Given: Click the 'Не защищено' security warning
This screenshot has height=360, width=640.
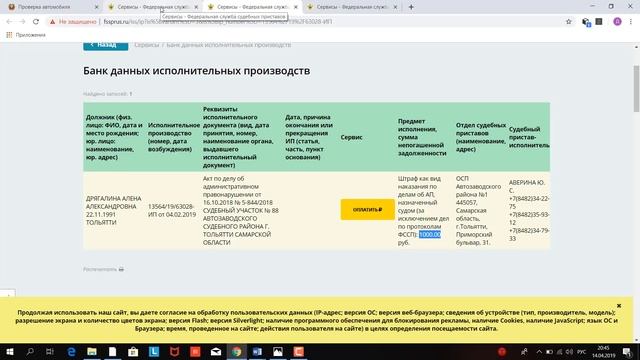Looking at the screenshot, I should [x=73, y=22].
